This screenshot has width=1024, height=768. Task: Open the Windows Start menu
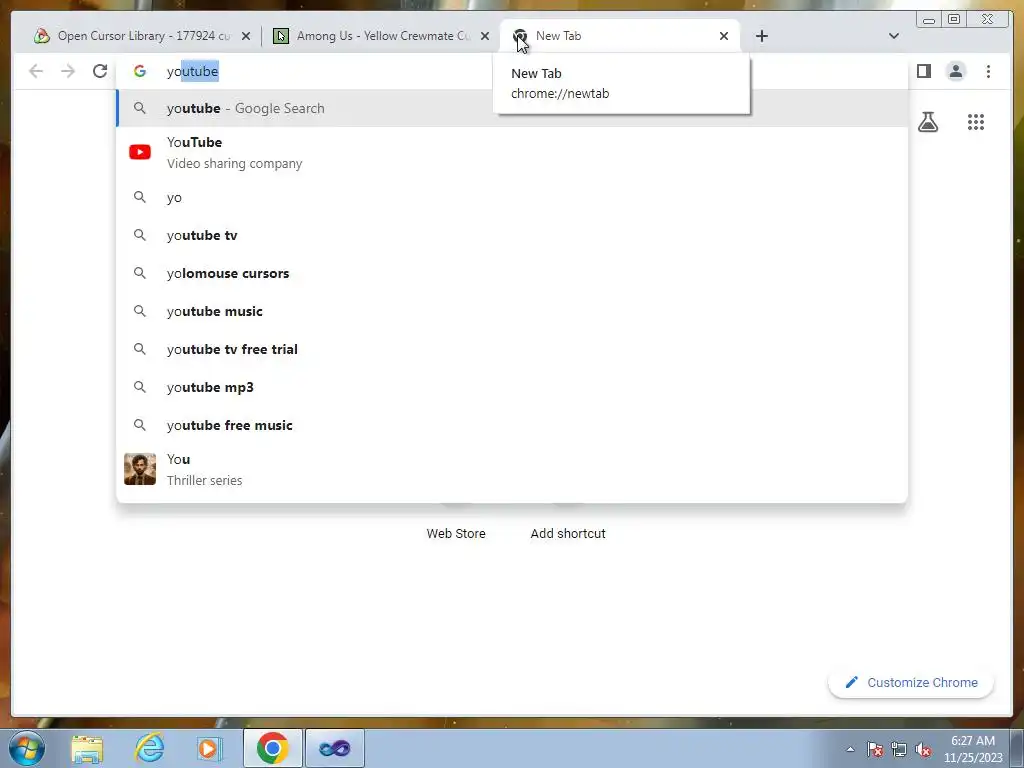click(x=27, y=748)
